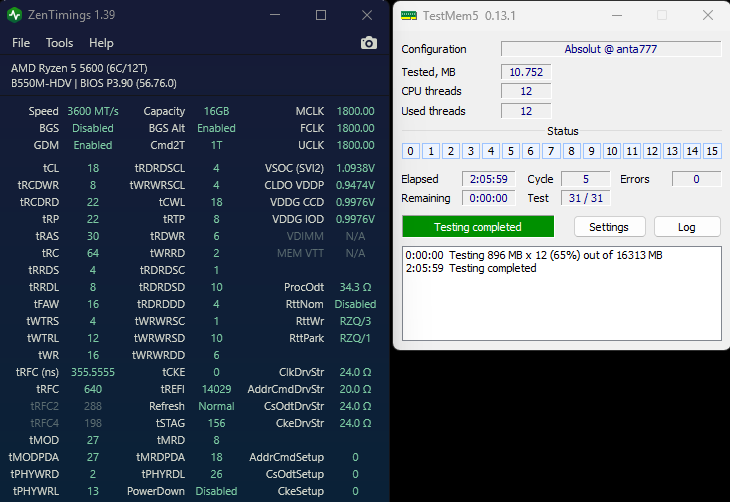Image resolution: width=730 pixels, height=502 pixels.
Task: Click the BGS value Disabled
Action: 93,128
